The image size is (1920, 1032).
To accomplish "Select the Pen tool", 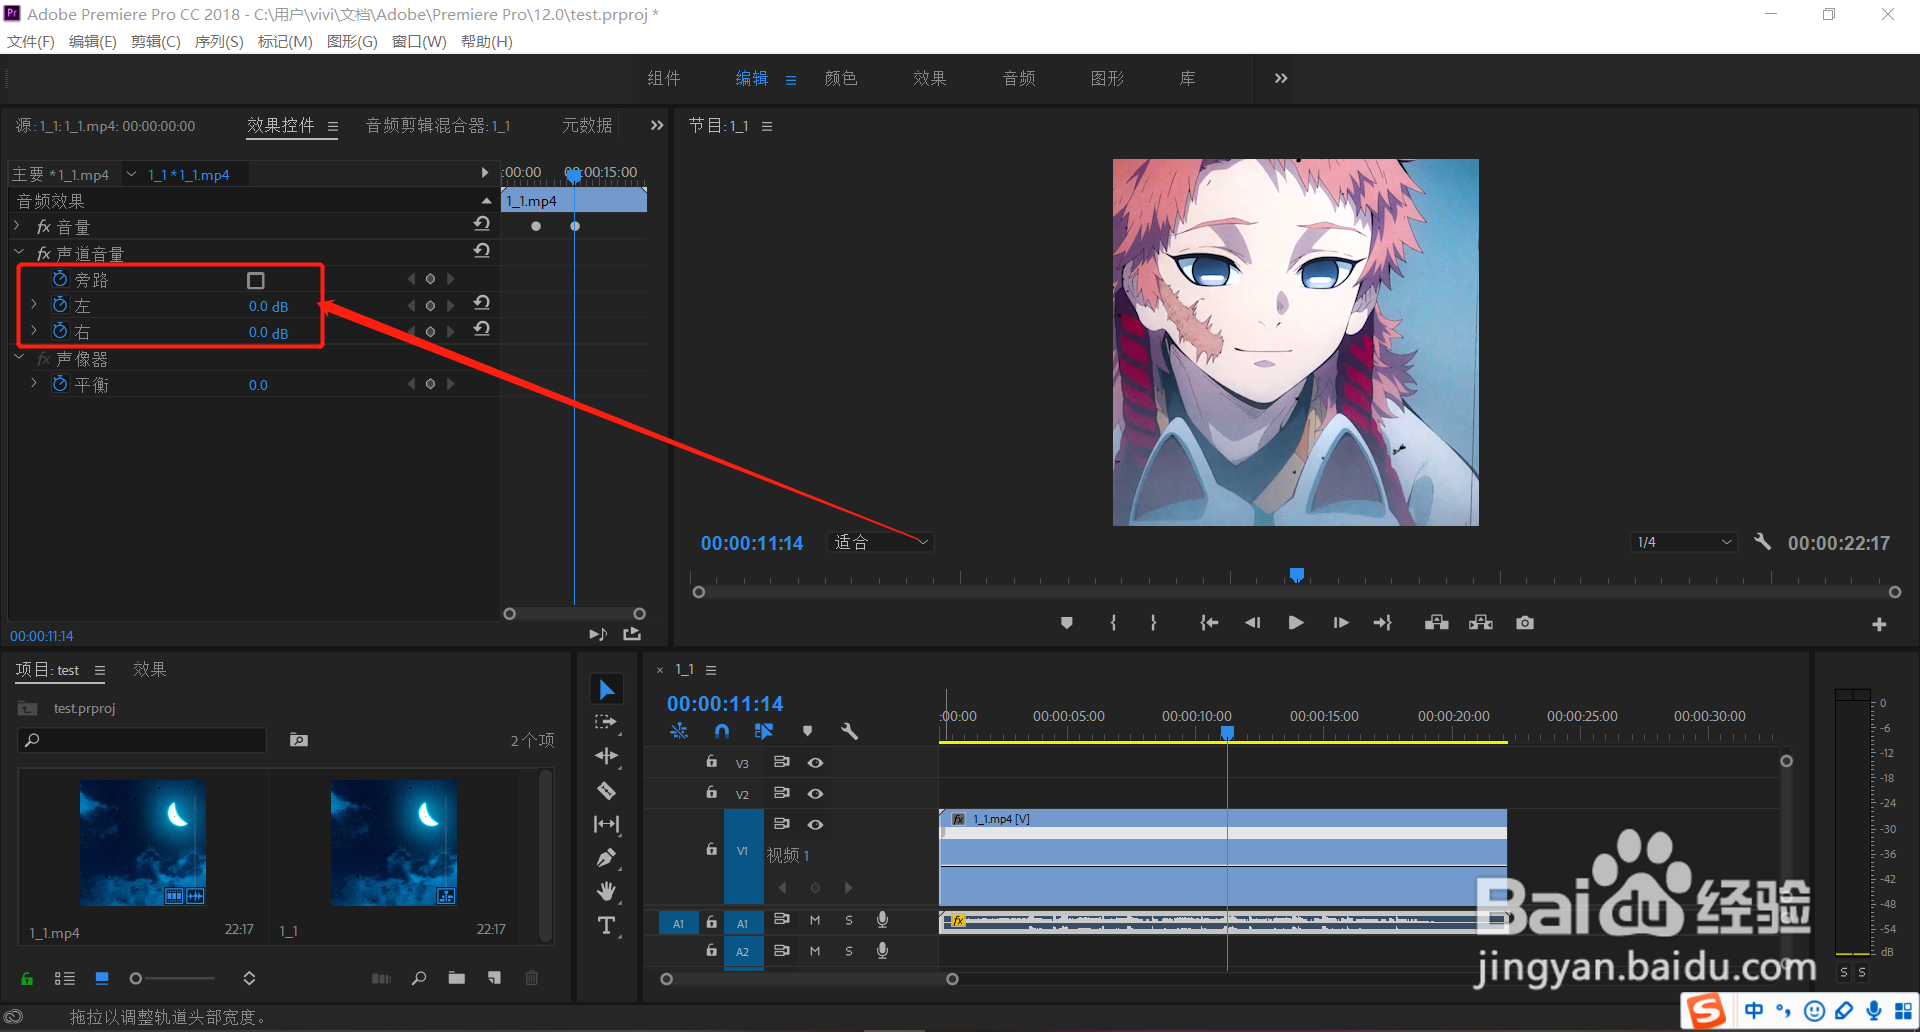I will tap(606, 858).
